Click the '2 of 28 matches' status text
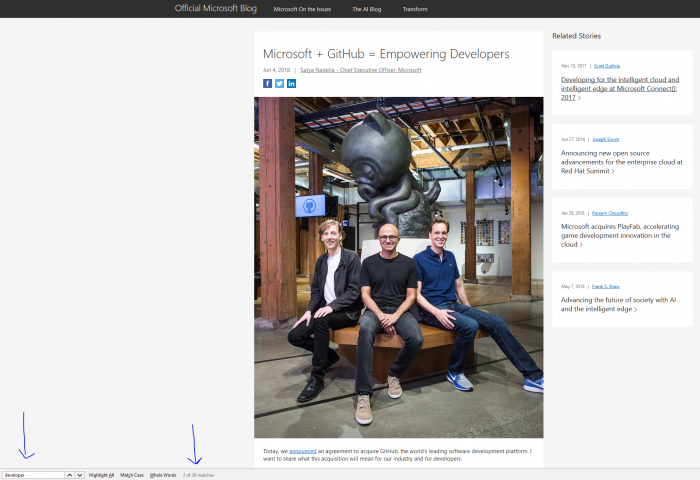700x480 pixels. click(198, 475)
